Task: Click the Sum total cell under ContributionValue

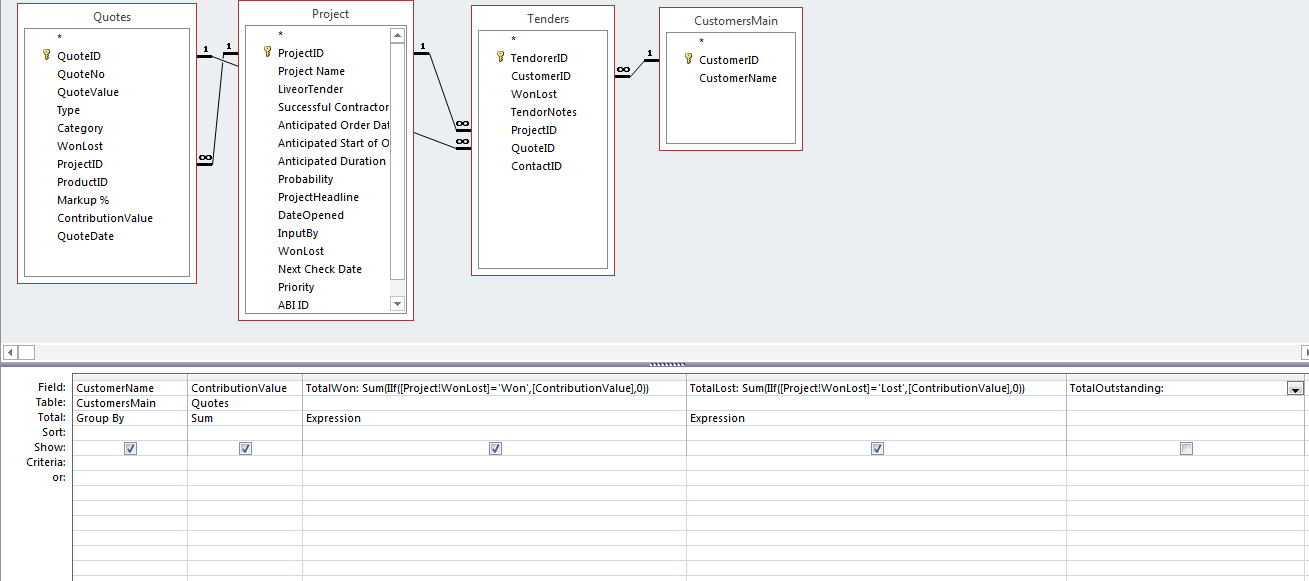Action: click(x=245, y=418)
